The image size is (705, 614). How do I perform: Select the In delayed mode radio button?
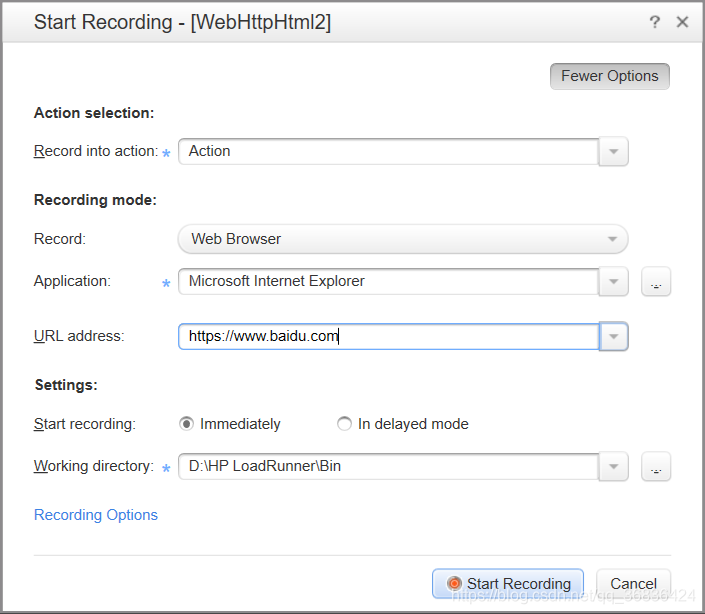[345, 424]
